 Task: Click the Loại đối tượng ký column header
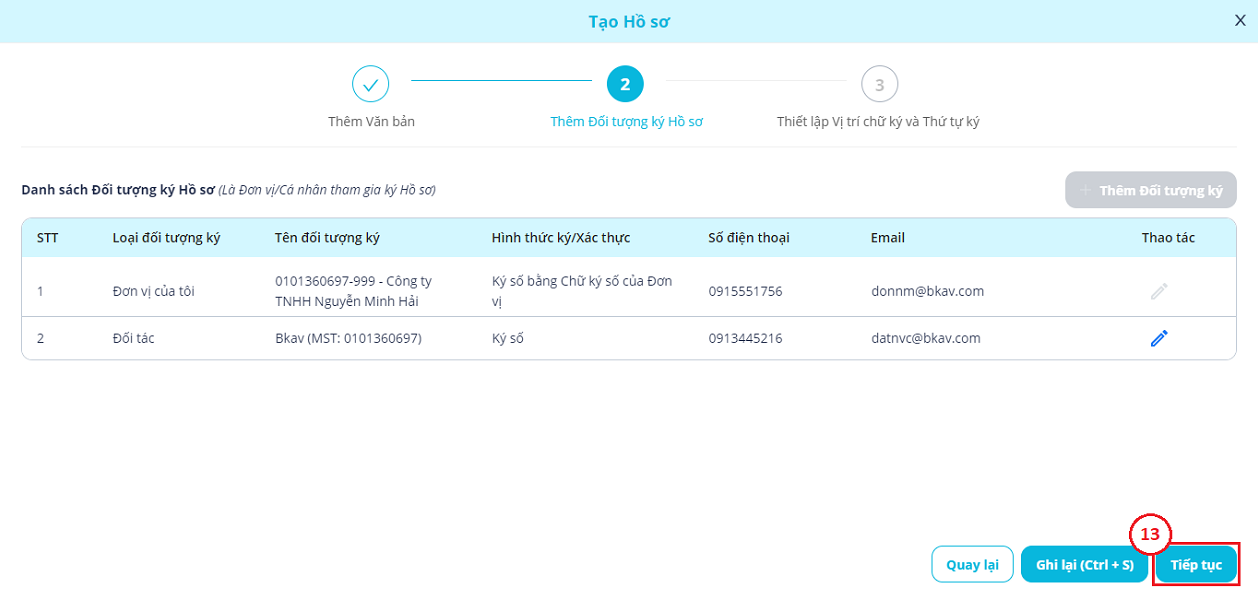(166, 238)
